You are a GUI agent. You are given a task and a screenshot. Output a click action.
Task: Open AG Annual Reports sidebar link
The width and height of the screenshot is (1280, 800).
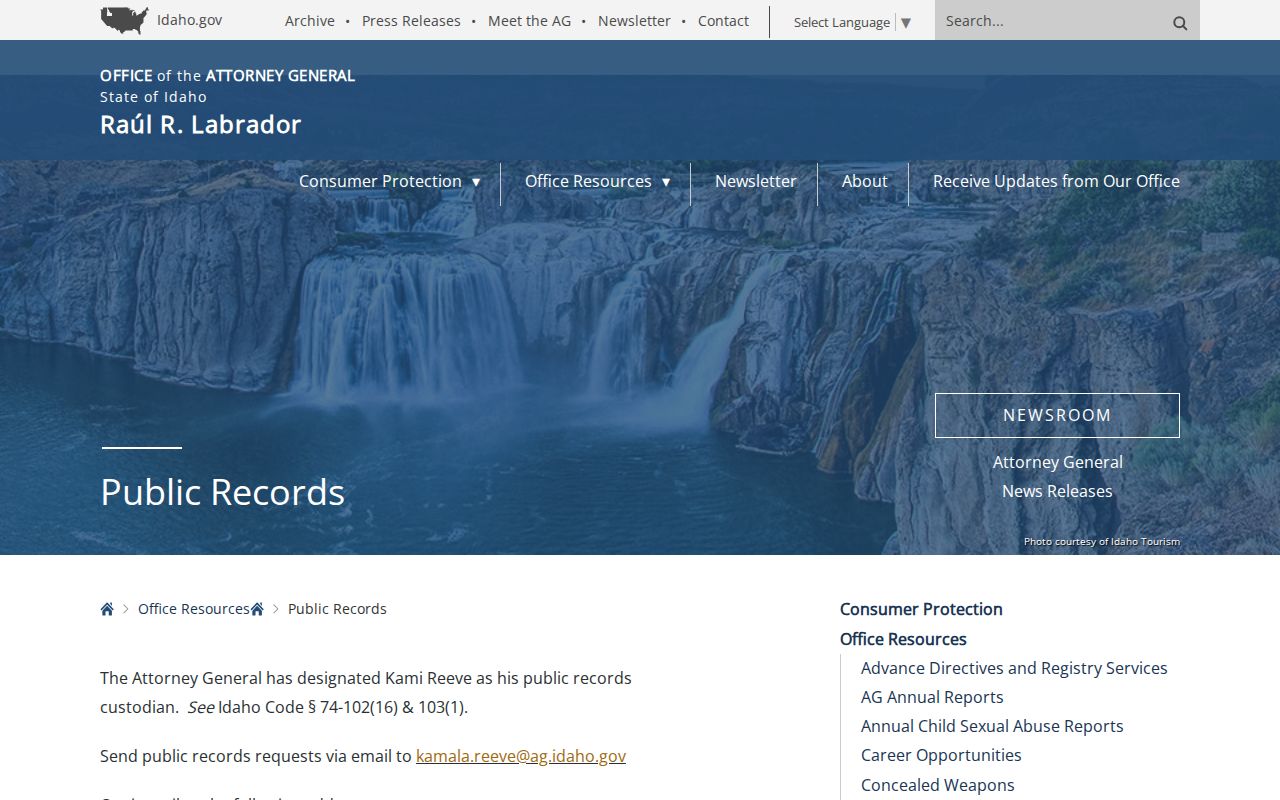tap(932, 697)
